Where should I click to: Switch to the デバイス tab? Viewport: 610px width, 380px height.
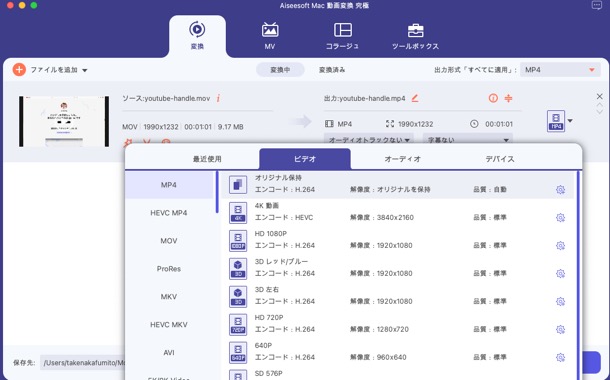pyautogui.click(x=500, y=159)
